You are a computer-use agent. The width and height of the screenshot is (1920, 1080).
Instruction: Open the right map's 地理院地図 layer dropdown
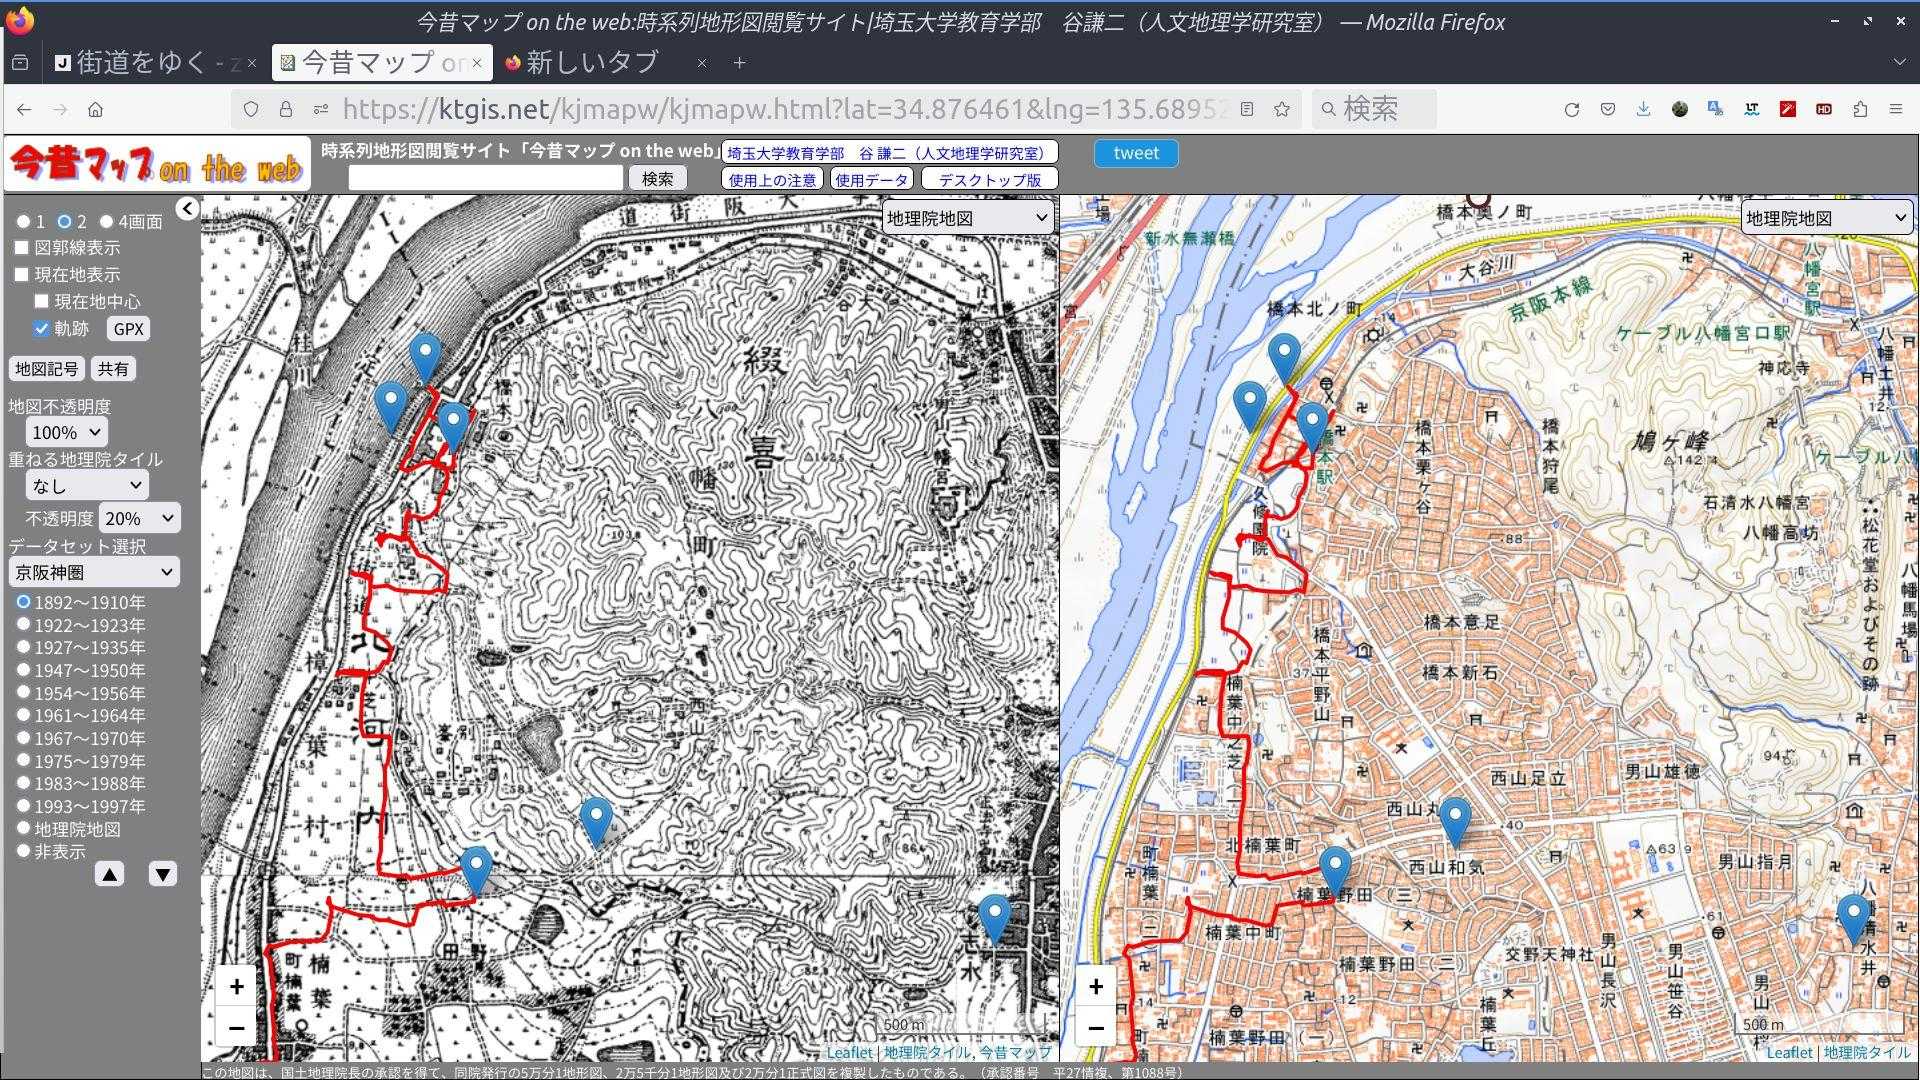click(1826, 218)
